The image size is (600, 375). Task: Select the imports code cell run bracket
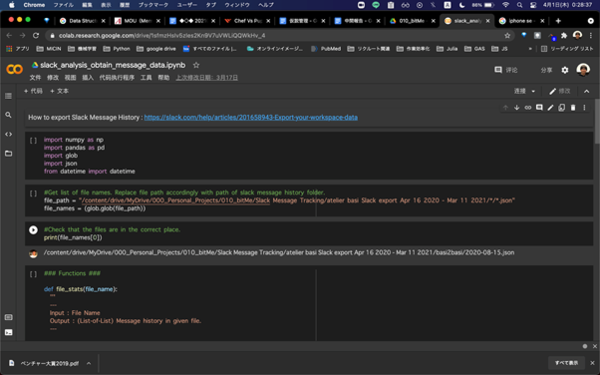coord(33,140)
